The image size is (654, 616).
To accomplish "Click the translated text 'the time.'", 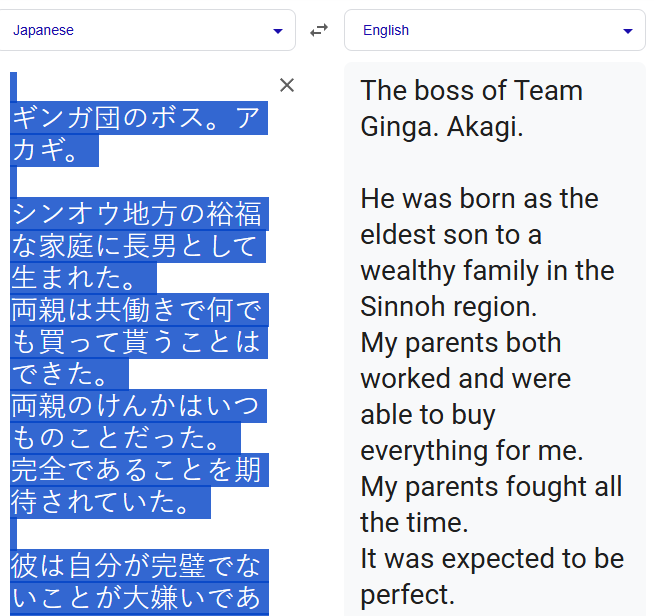I will tap(414, 522).
